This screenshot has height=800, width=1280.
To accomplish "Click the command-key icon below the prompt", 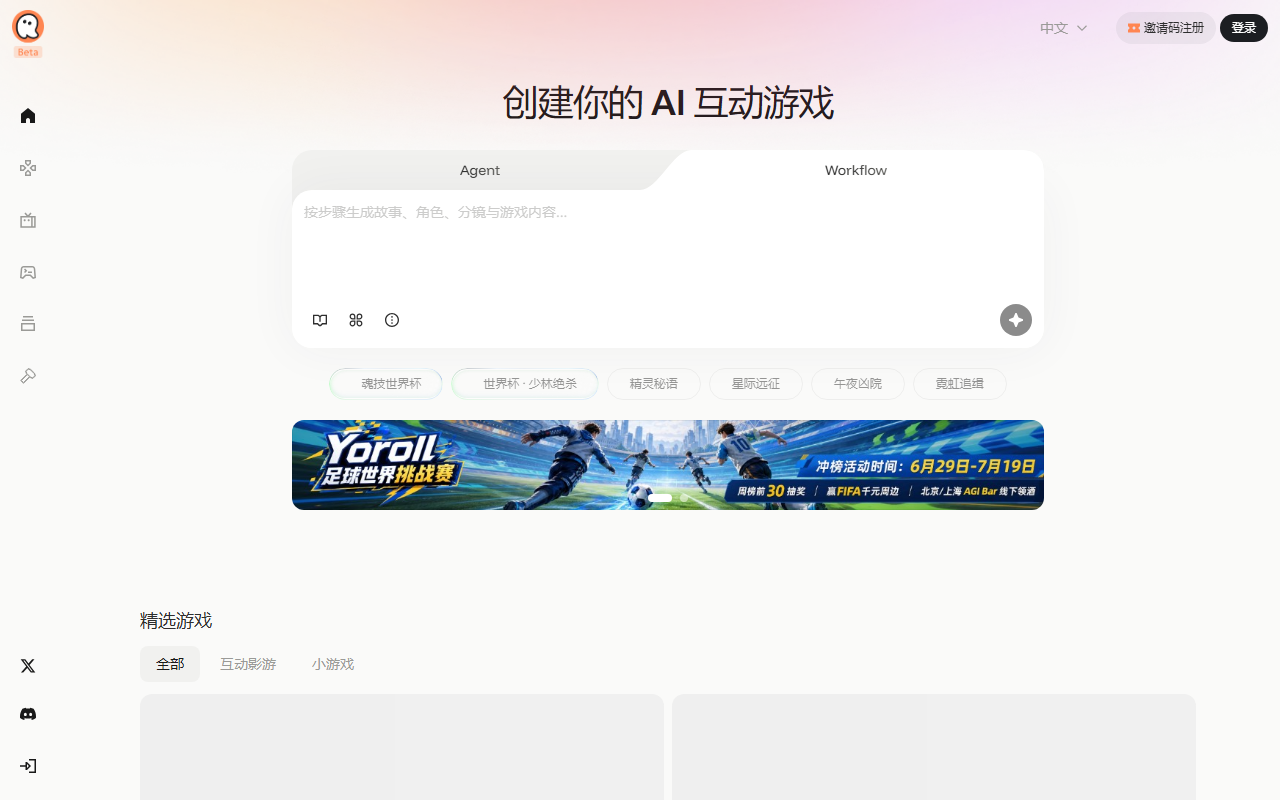I will pyautogui.click(x=356, y=320).
